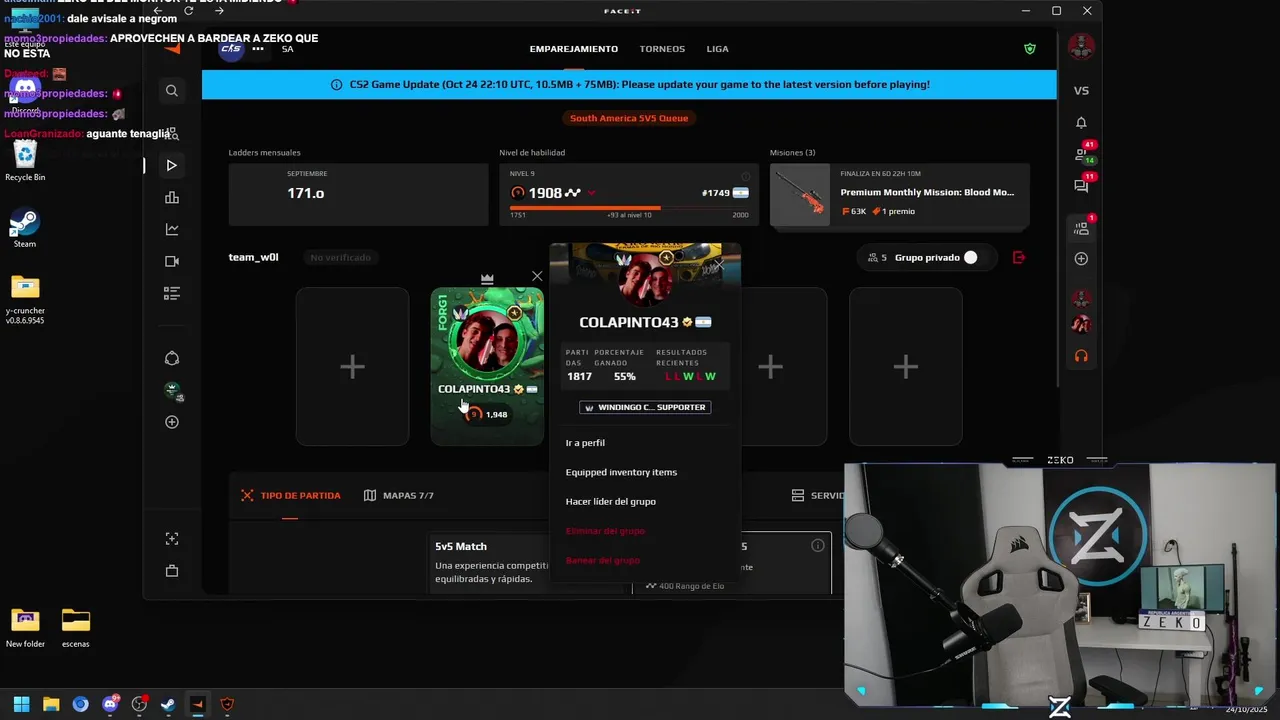The width and height of the screenshot is (1280, 720).
Task: Open the Recycle Bin desktop icon
Action: point(25,160)
